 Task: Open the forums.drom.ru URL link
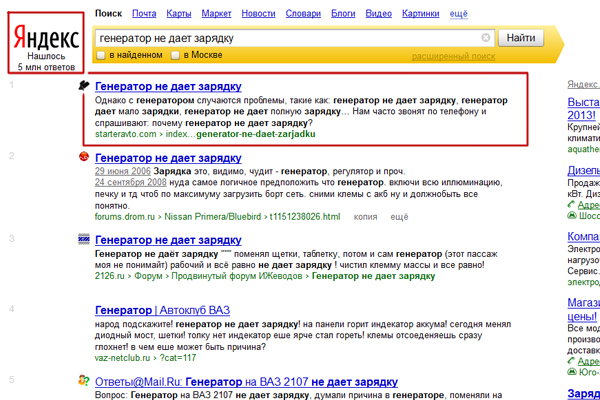pyautogui.click(x=217, y=217)
